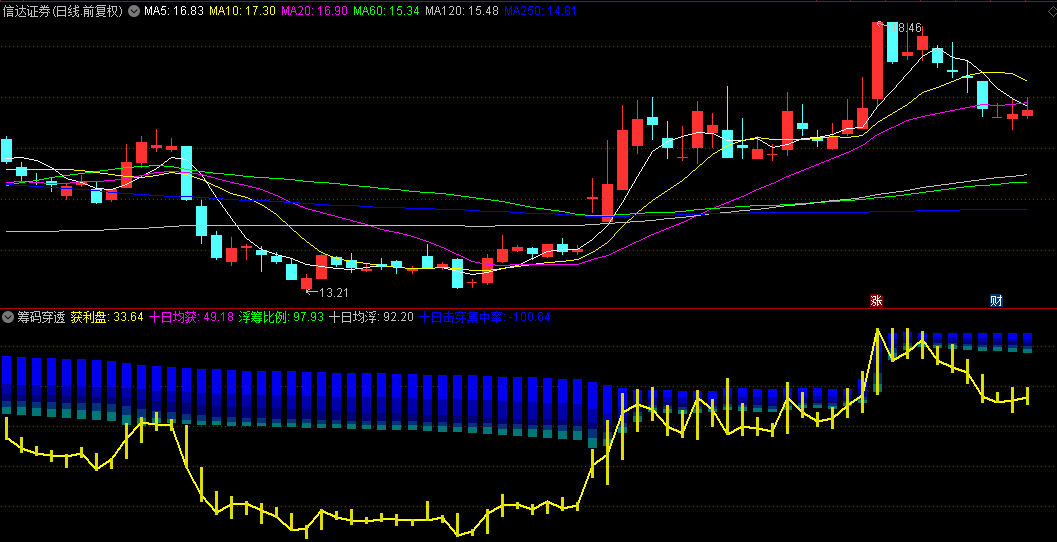Select the 浮筹比例: 97.93 value
The image size is (1057, 542).
[281, 317]
